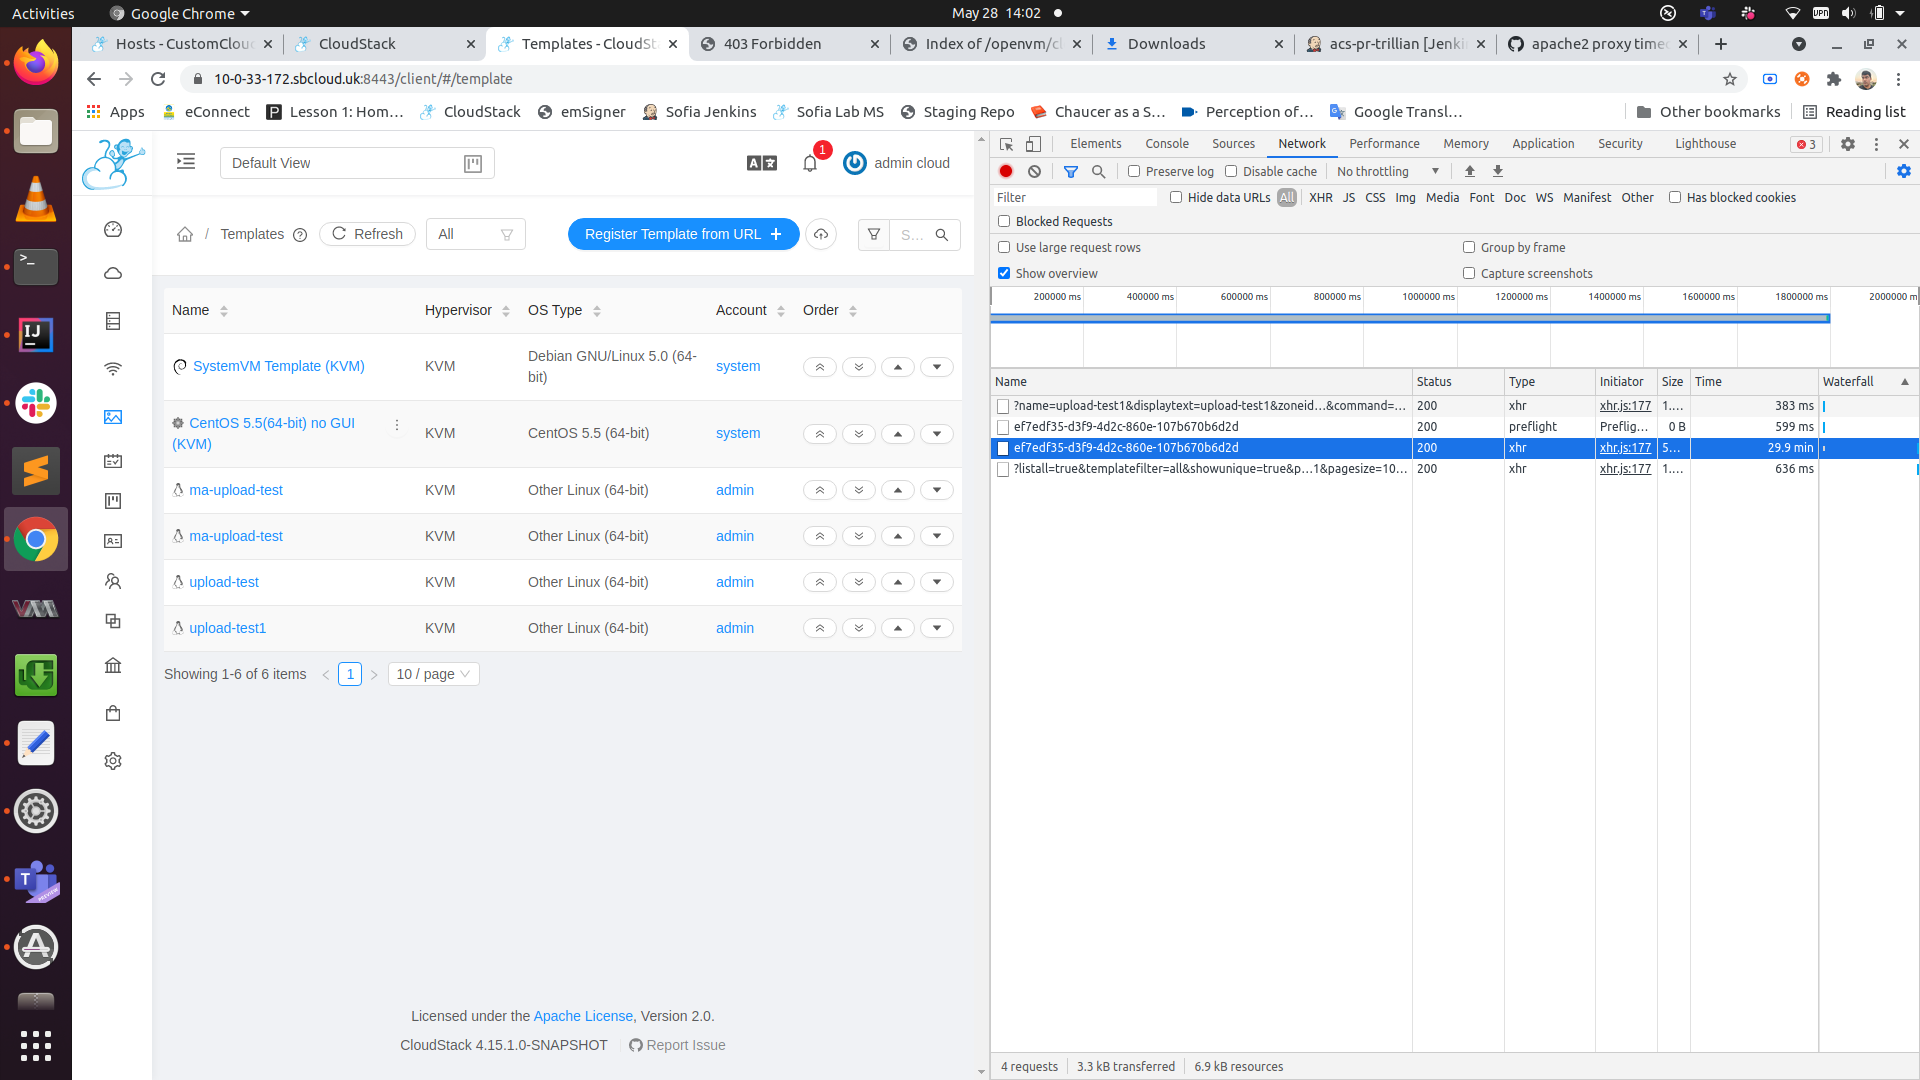Enable the Preserve log checkbox
The width and height of the screenshot is (1920, 1080).
click(x=1134, y=172)
